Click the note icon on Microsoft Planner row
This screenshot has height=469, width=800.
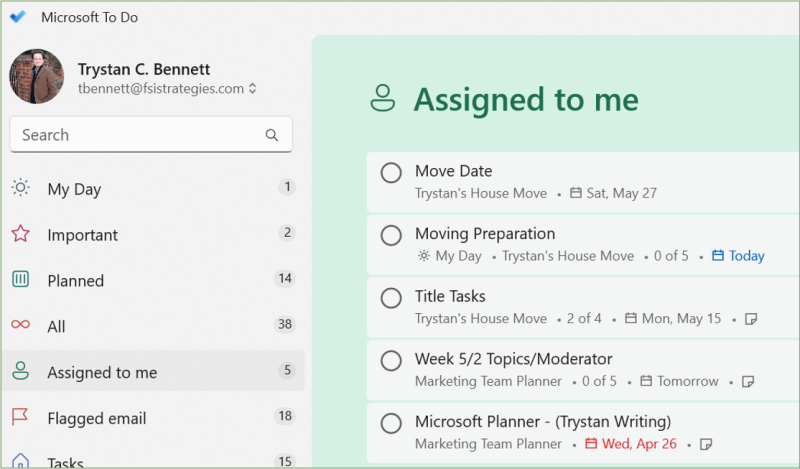coord(706,445)
